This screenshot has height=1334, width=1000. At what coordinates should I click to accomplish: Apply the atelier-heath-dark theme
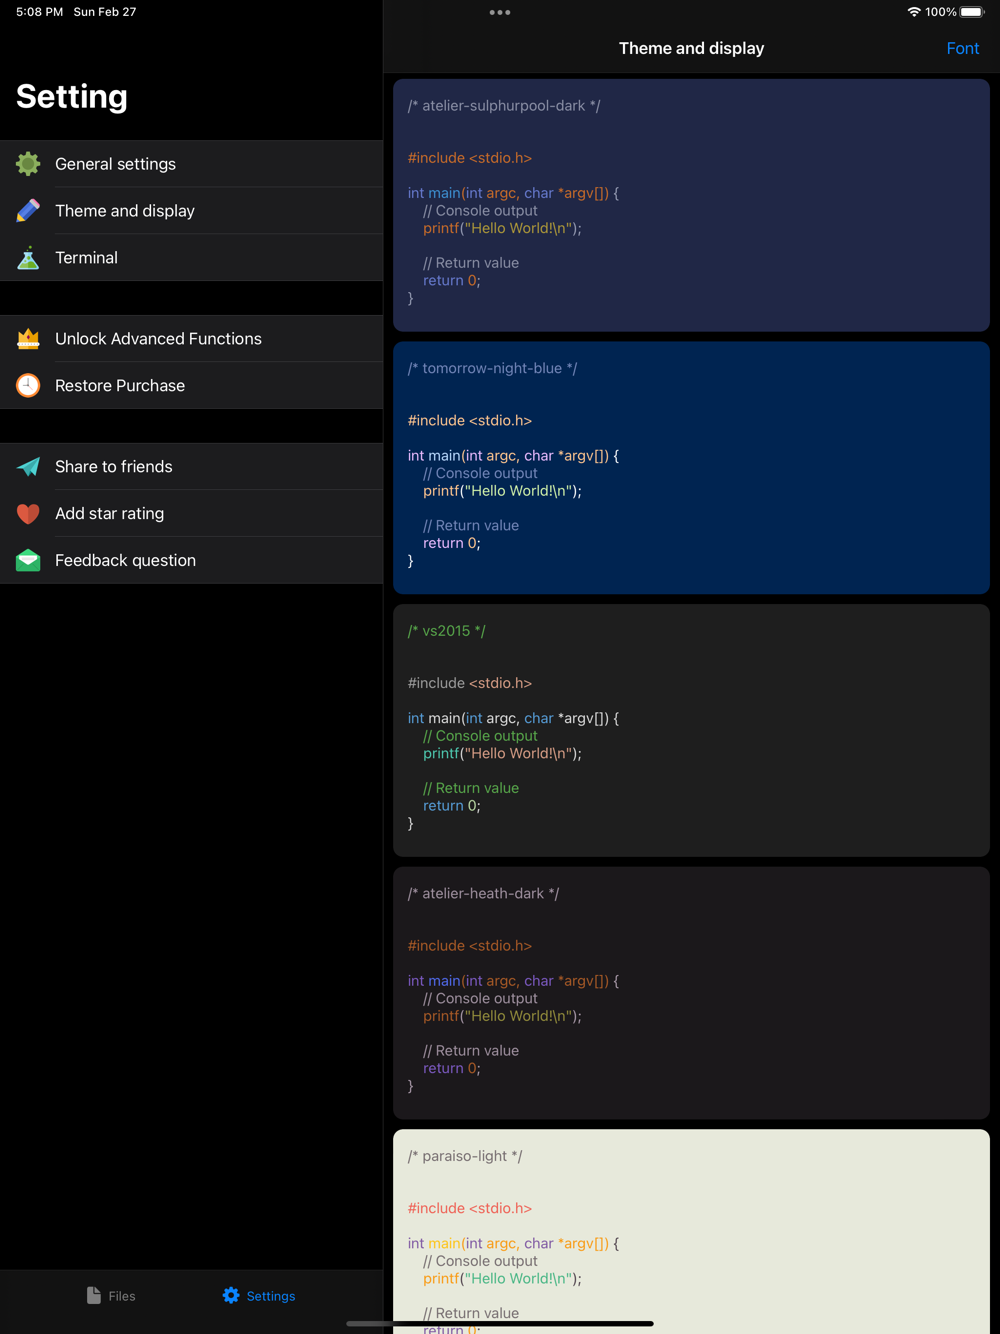point(691,993)
